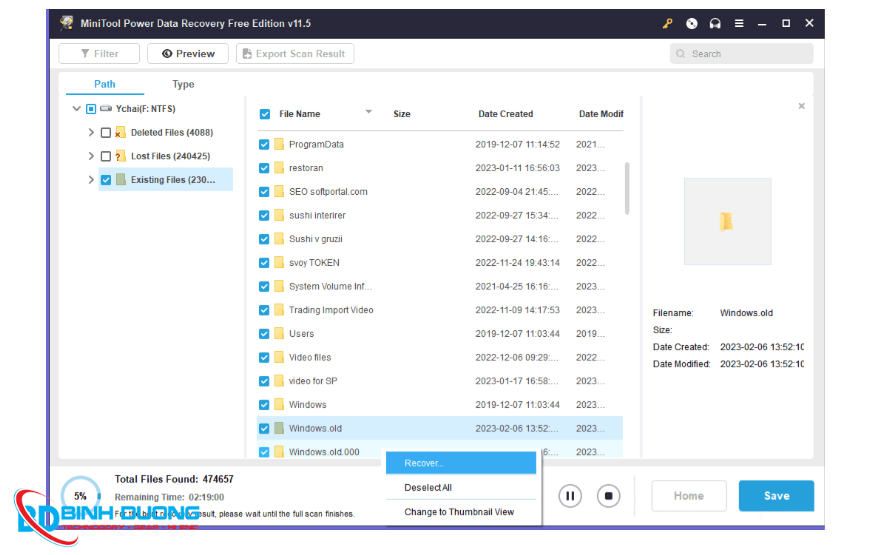This screenshot has width=870, height=555.
Task: Click the register key icon in title bar
Action: pos(667,23)
